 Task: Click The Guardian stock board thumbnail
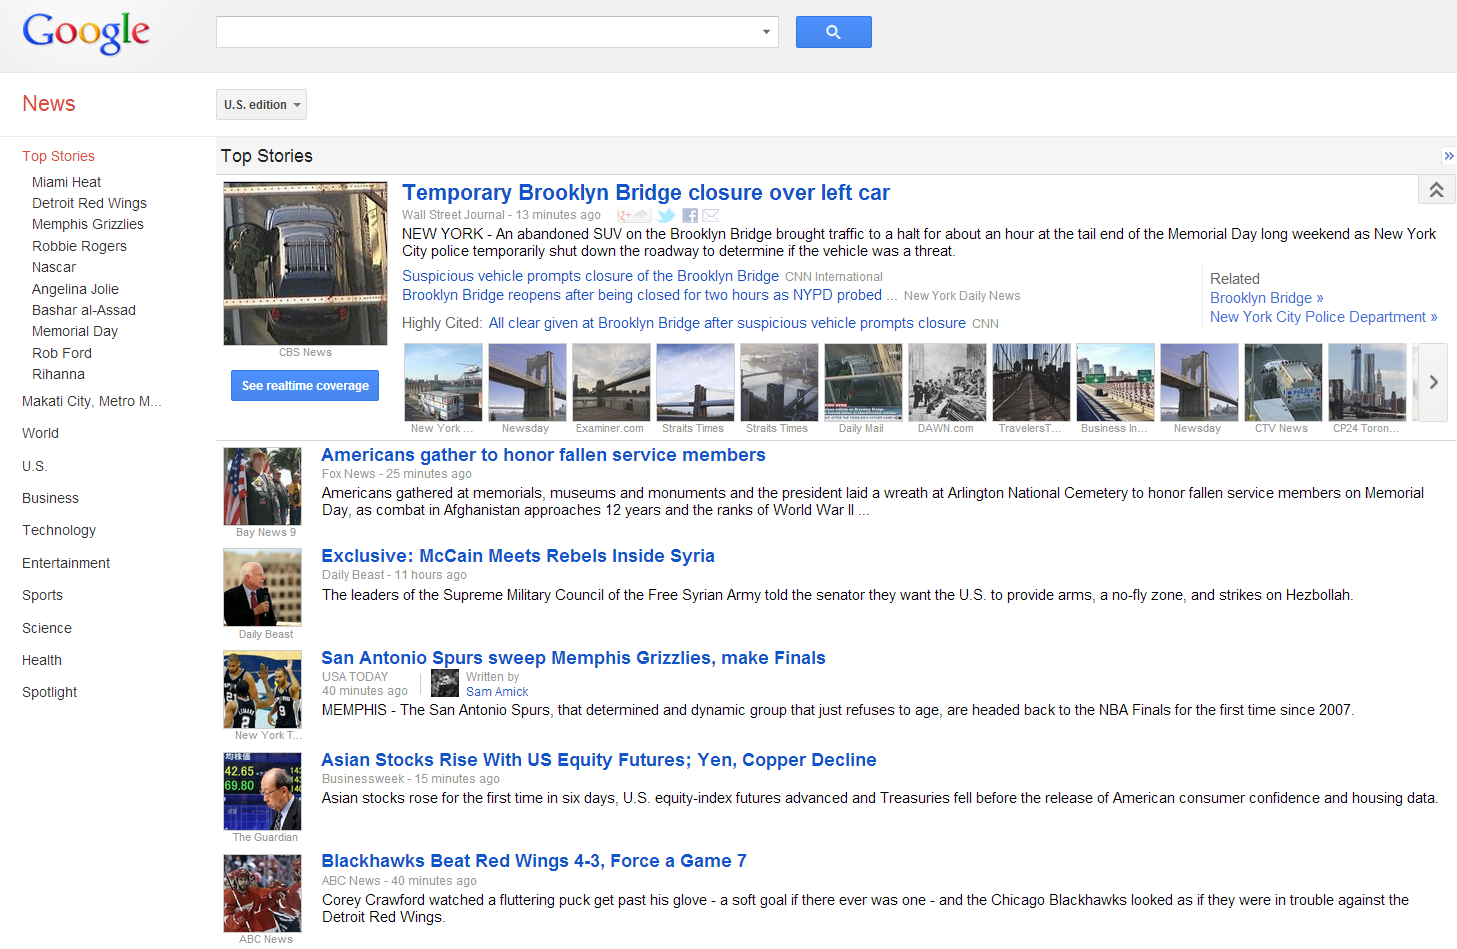(x=262, y=791)
